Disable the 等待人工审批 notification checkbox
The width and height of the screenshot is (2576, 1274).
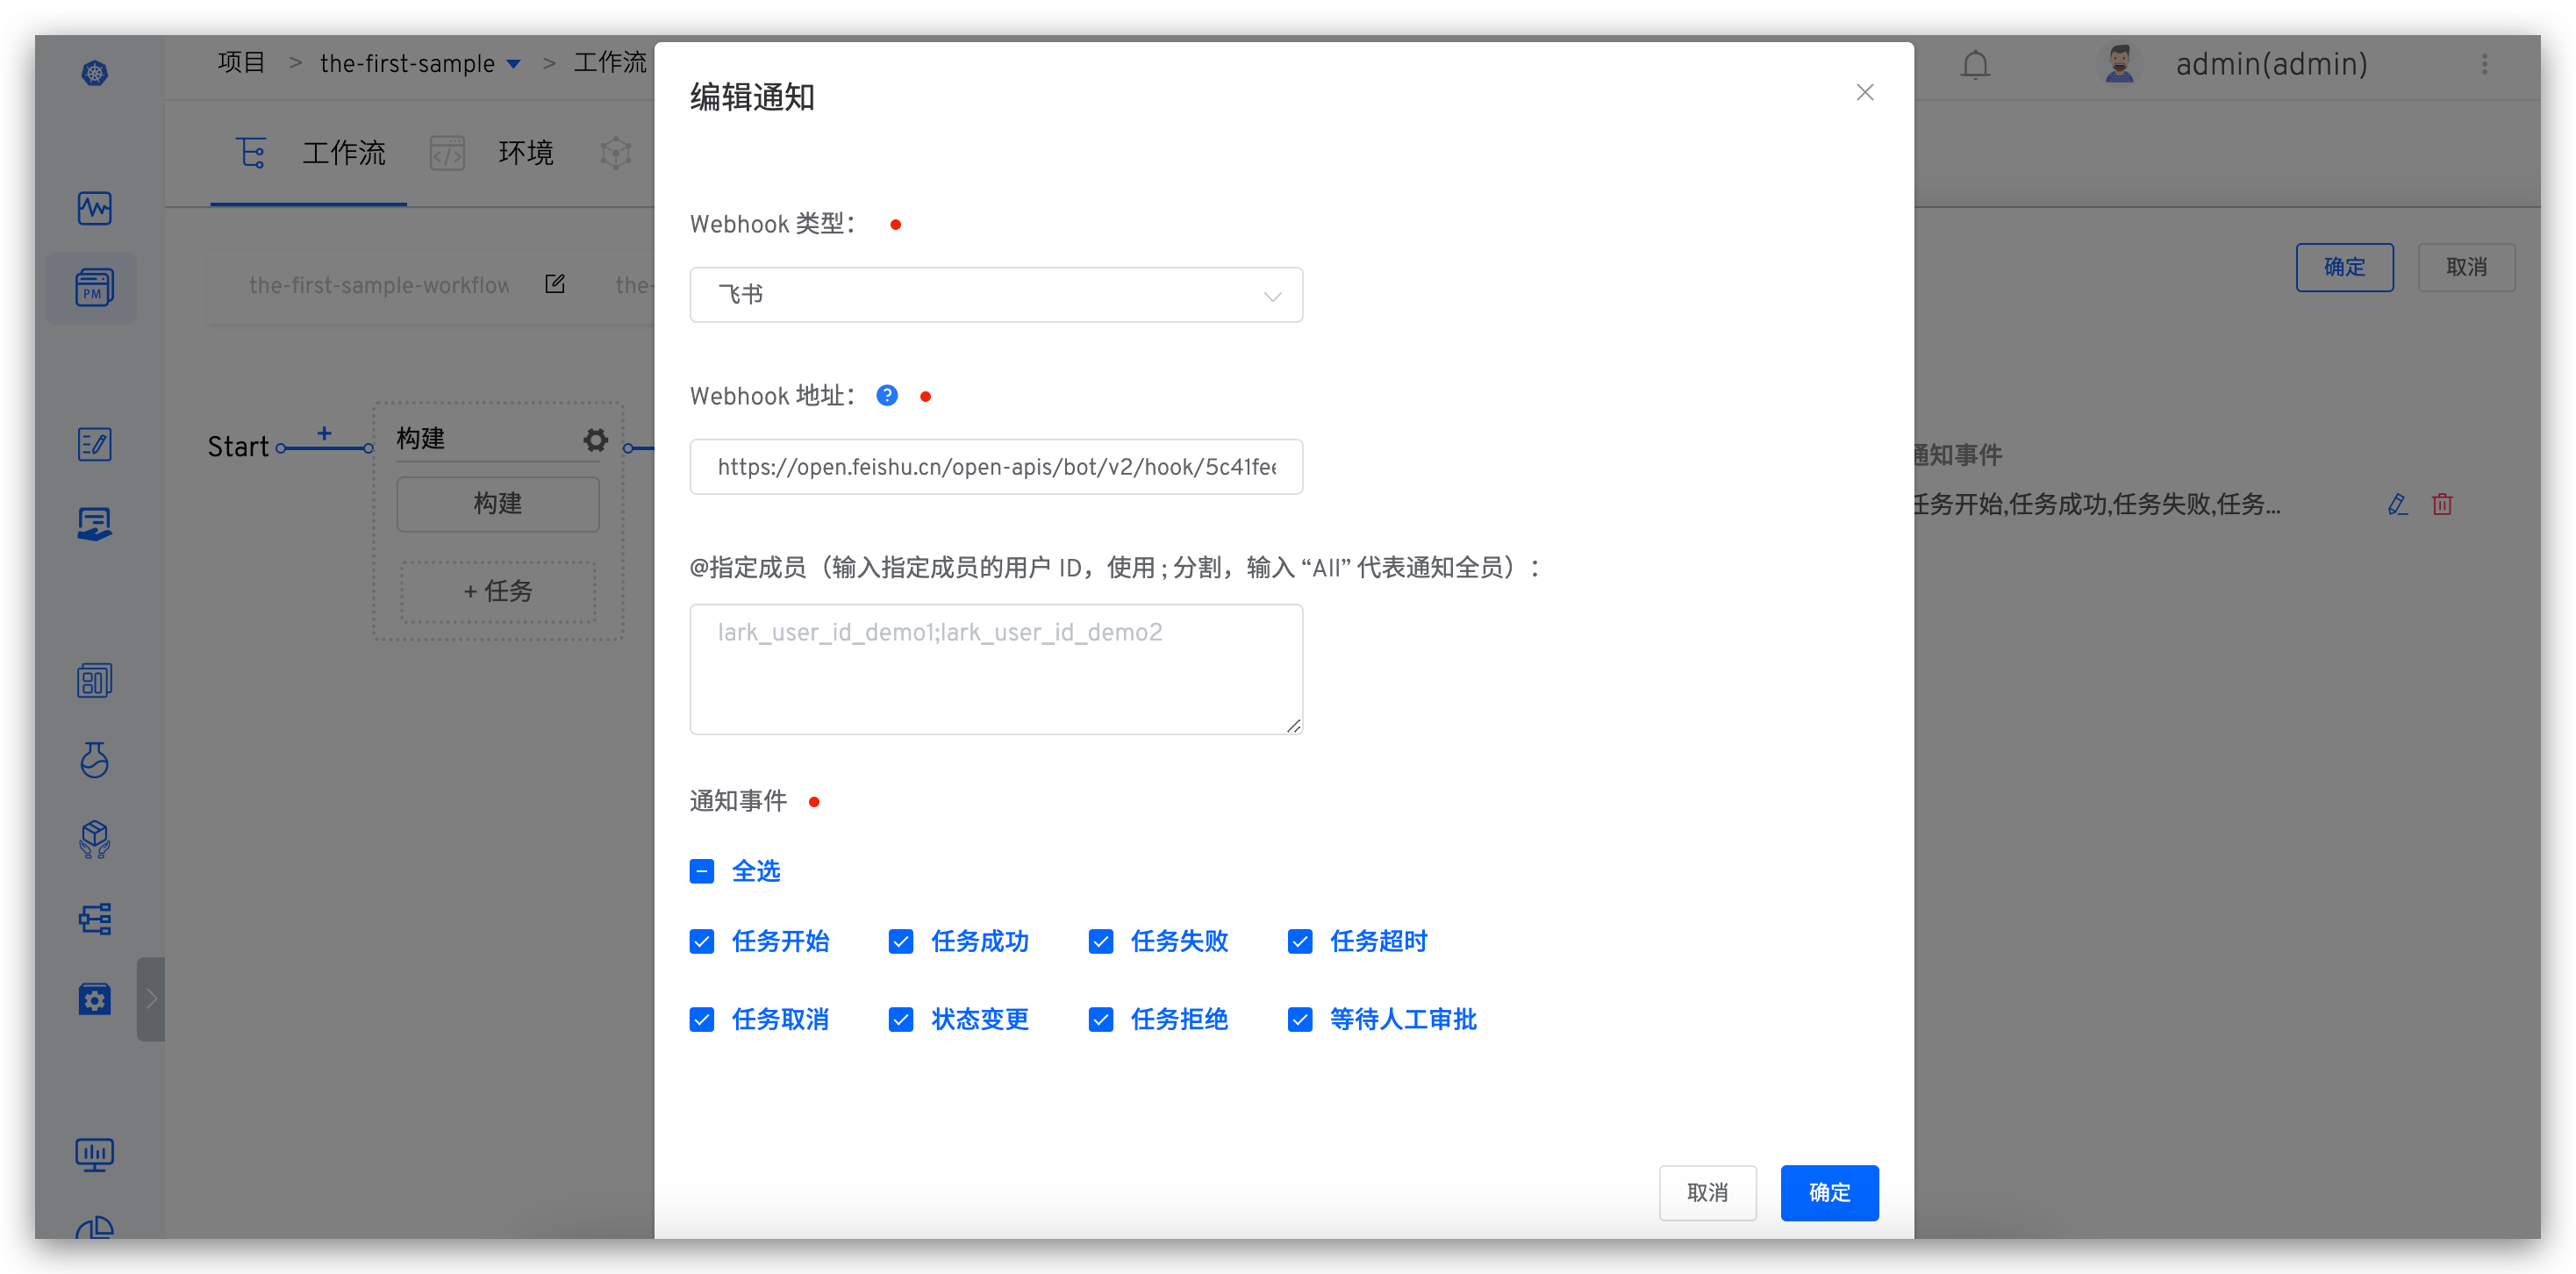click(x=1300, y=1019)
